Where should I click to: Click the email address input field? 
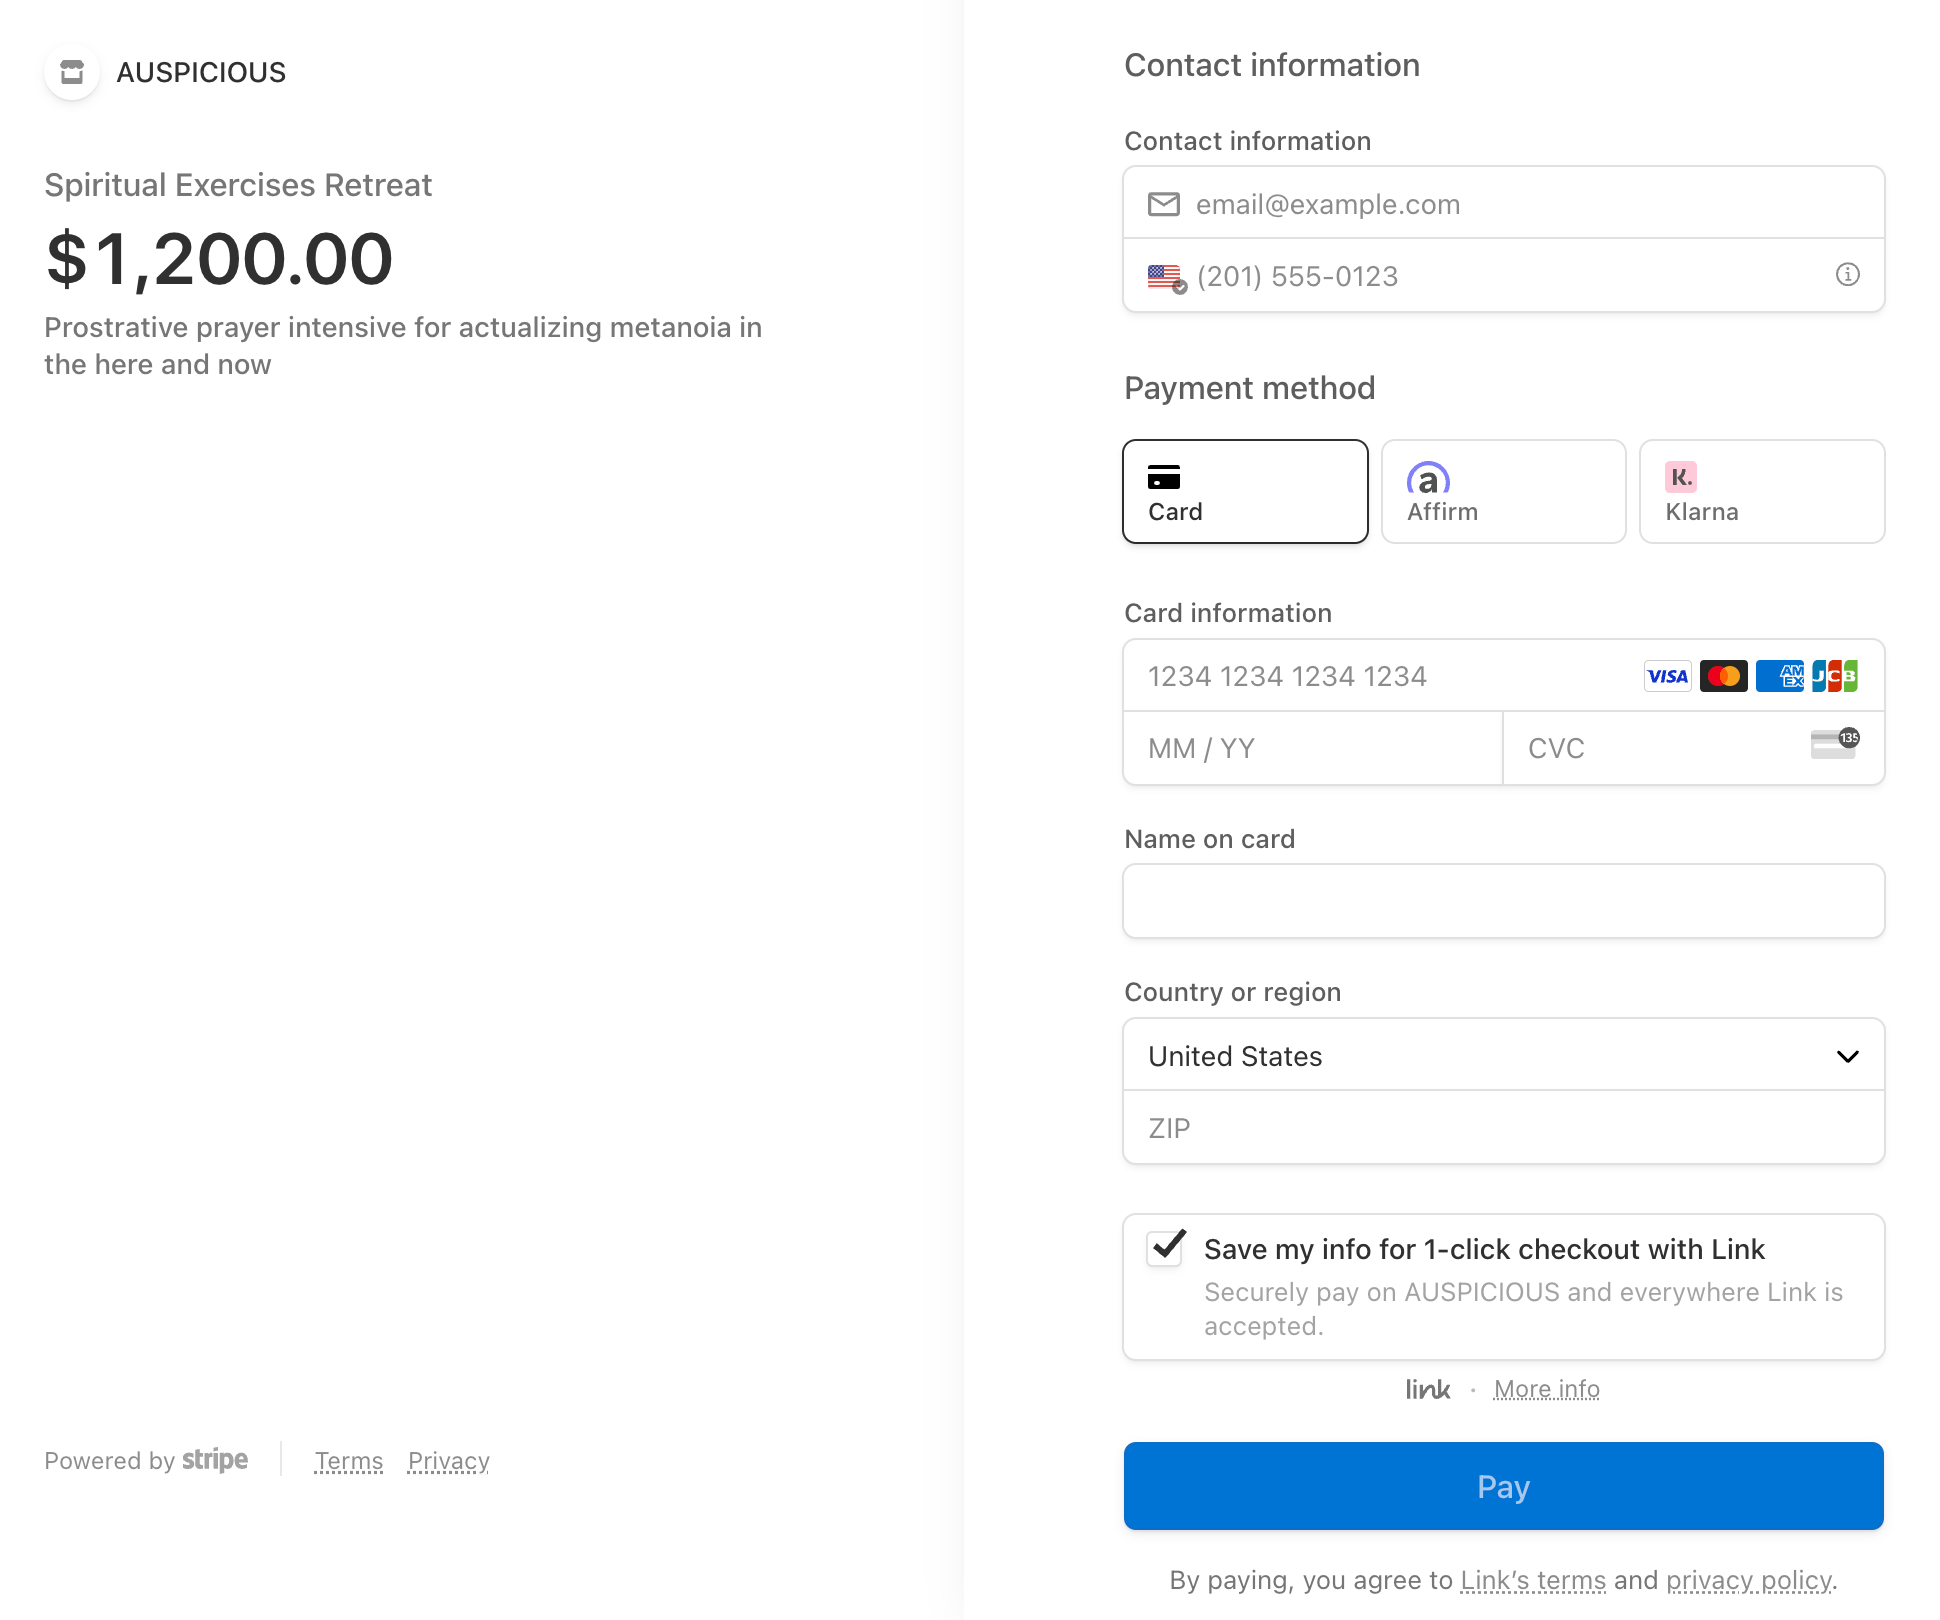click(x=1520, y=204)
